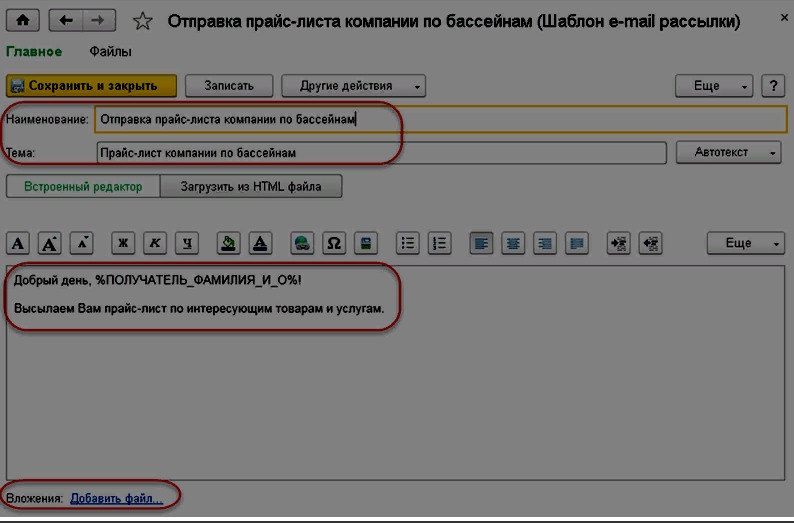Toggle italic formatting (К) in editor
Image resolution: width=794 pixels, height=523 pixels.
(155, 242)
